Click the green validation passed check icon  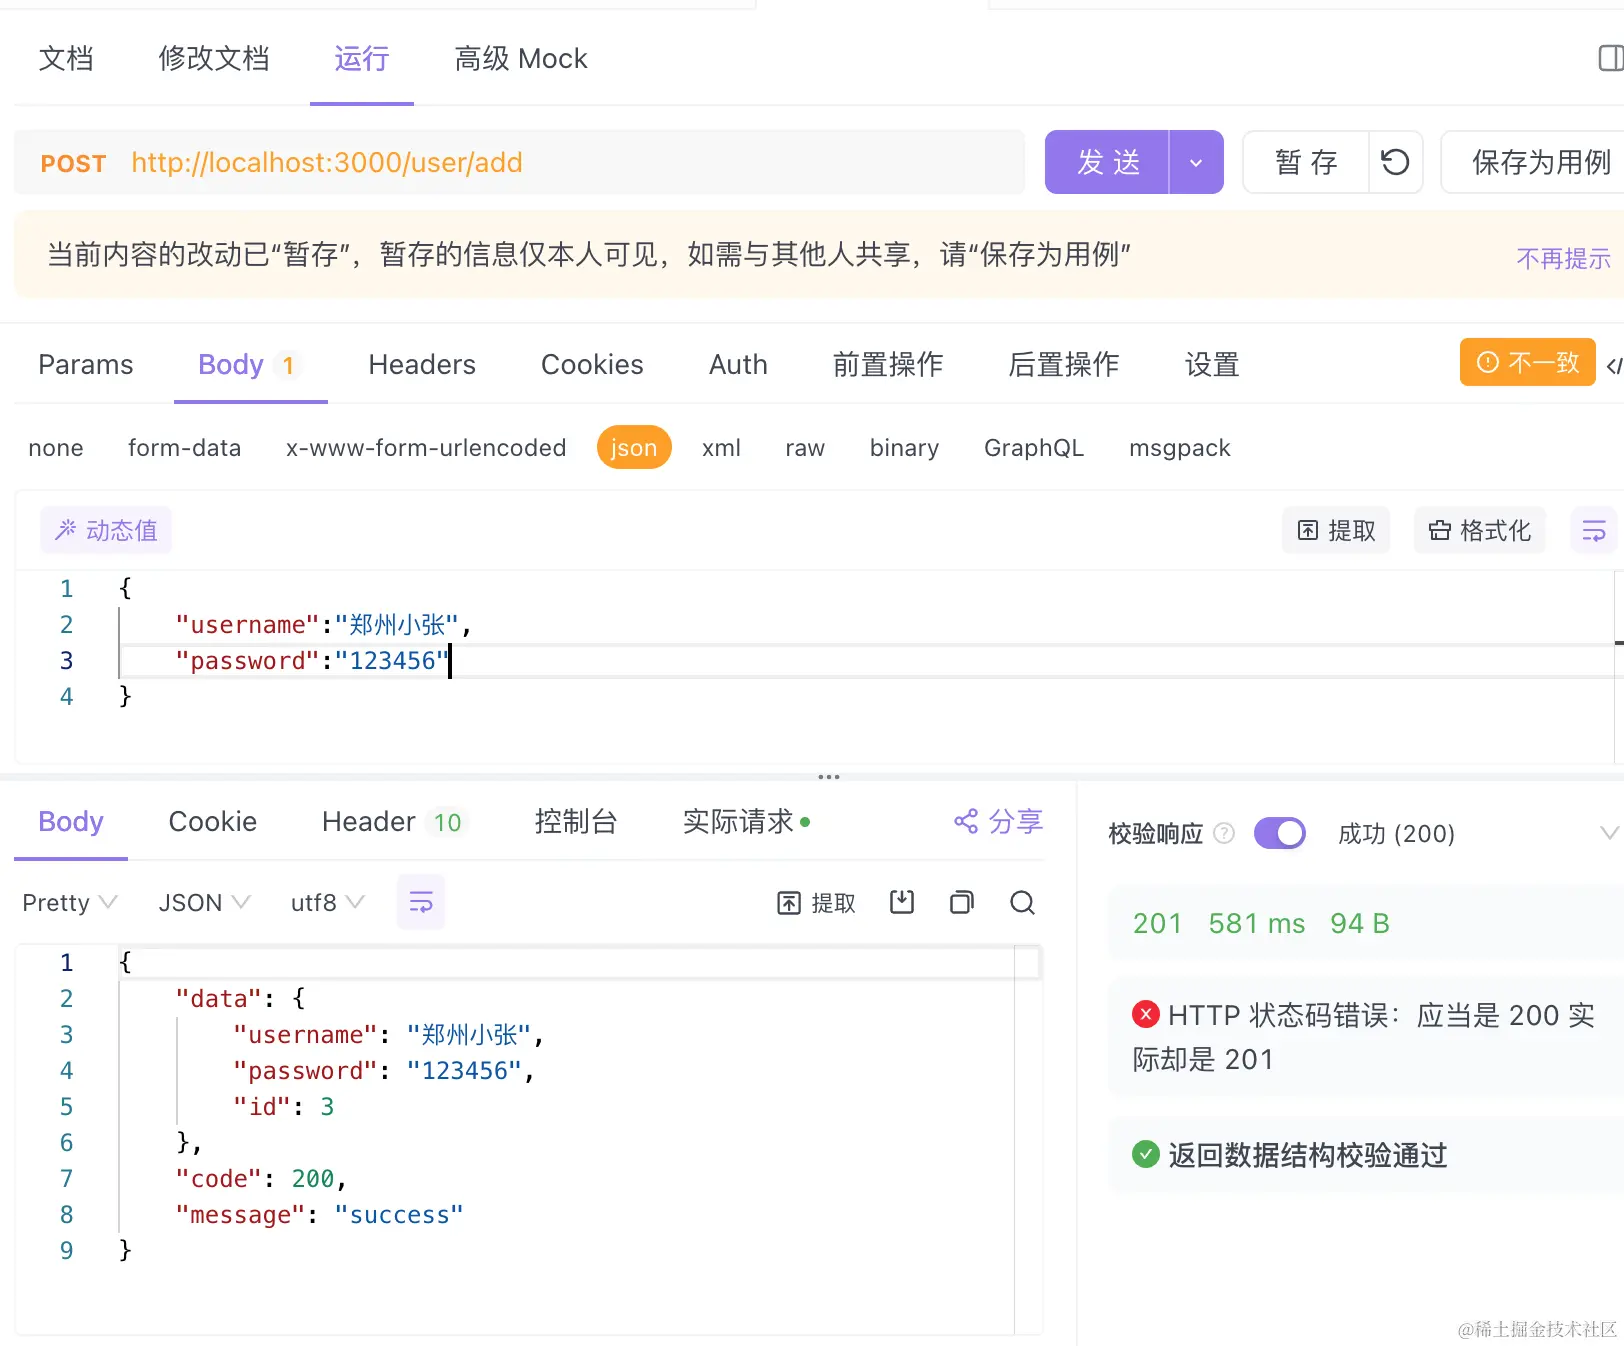point(1146,1155)
